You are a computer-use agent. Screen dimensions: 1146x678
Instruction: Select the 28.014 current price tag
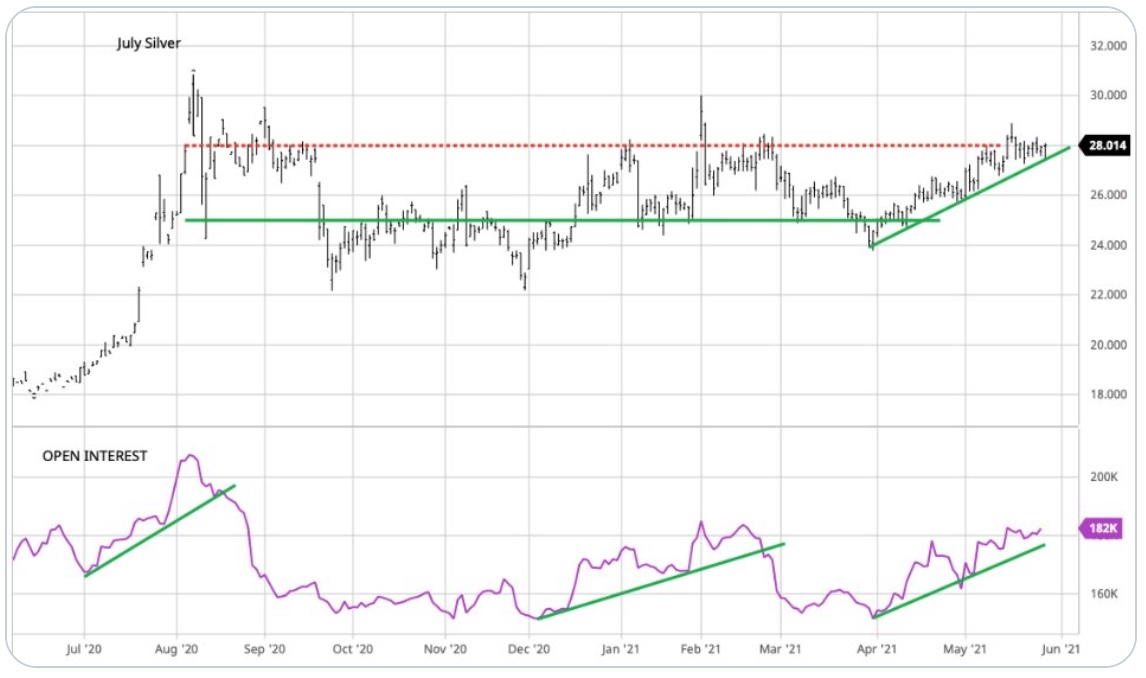point(1107,146)
